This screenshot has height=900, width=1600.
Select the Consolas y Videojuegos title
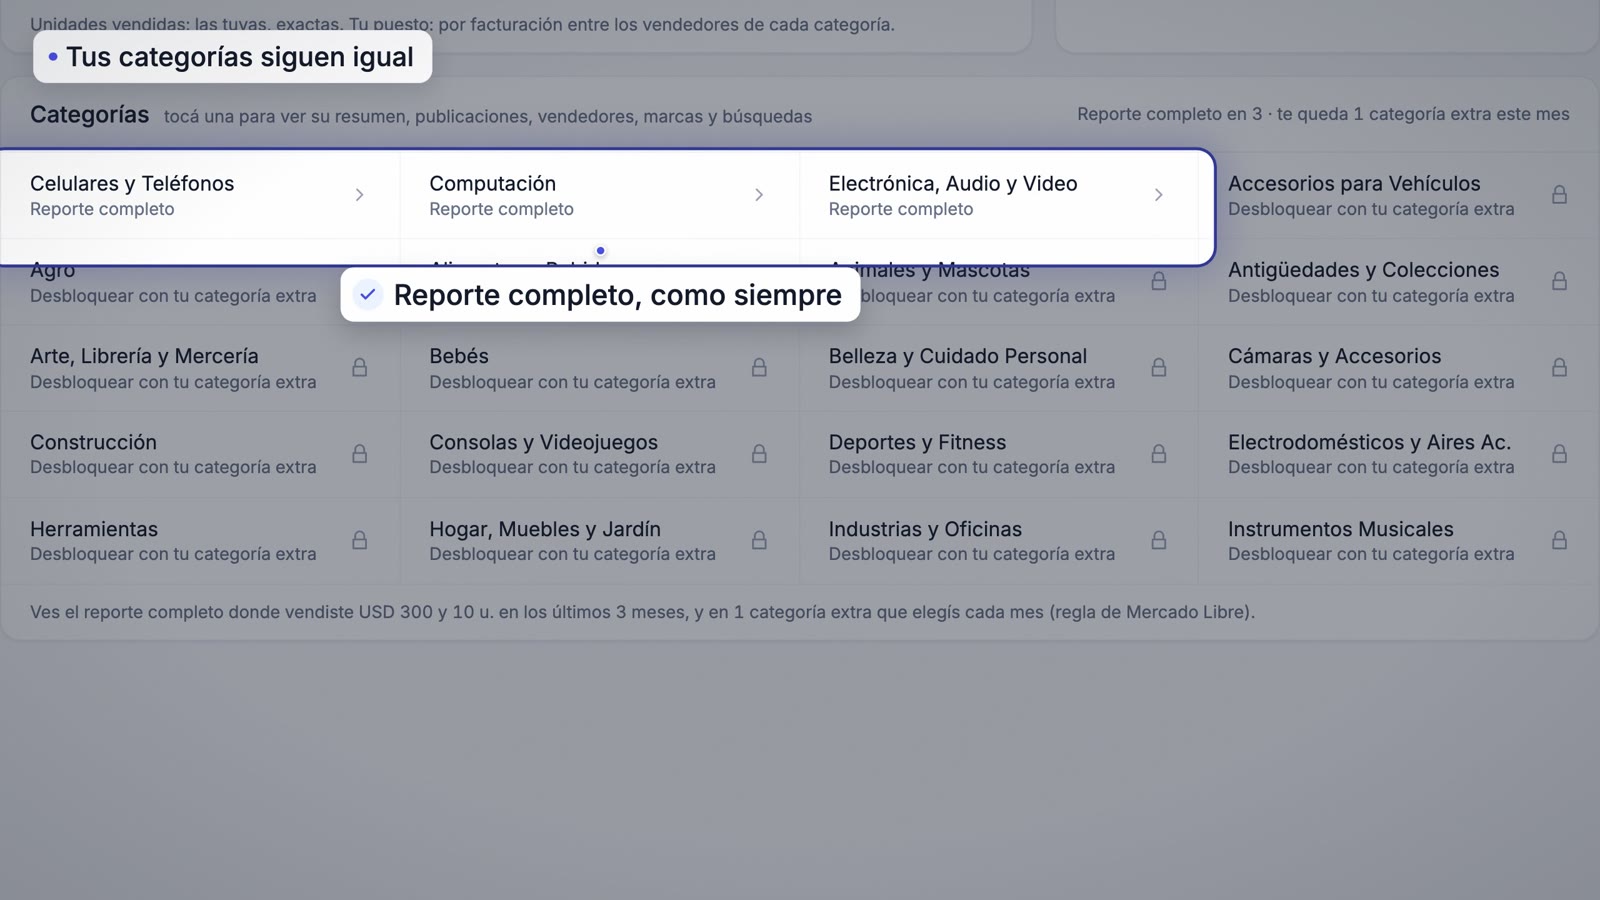[x=543, y=442]
